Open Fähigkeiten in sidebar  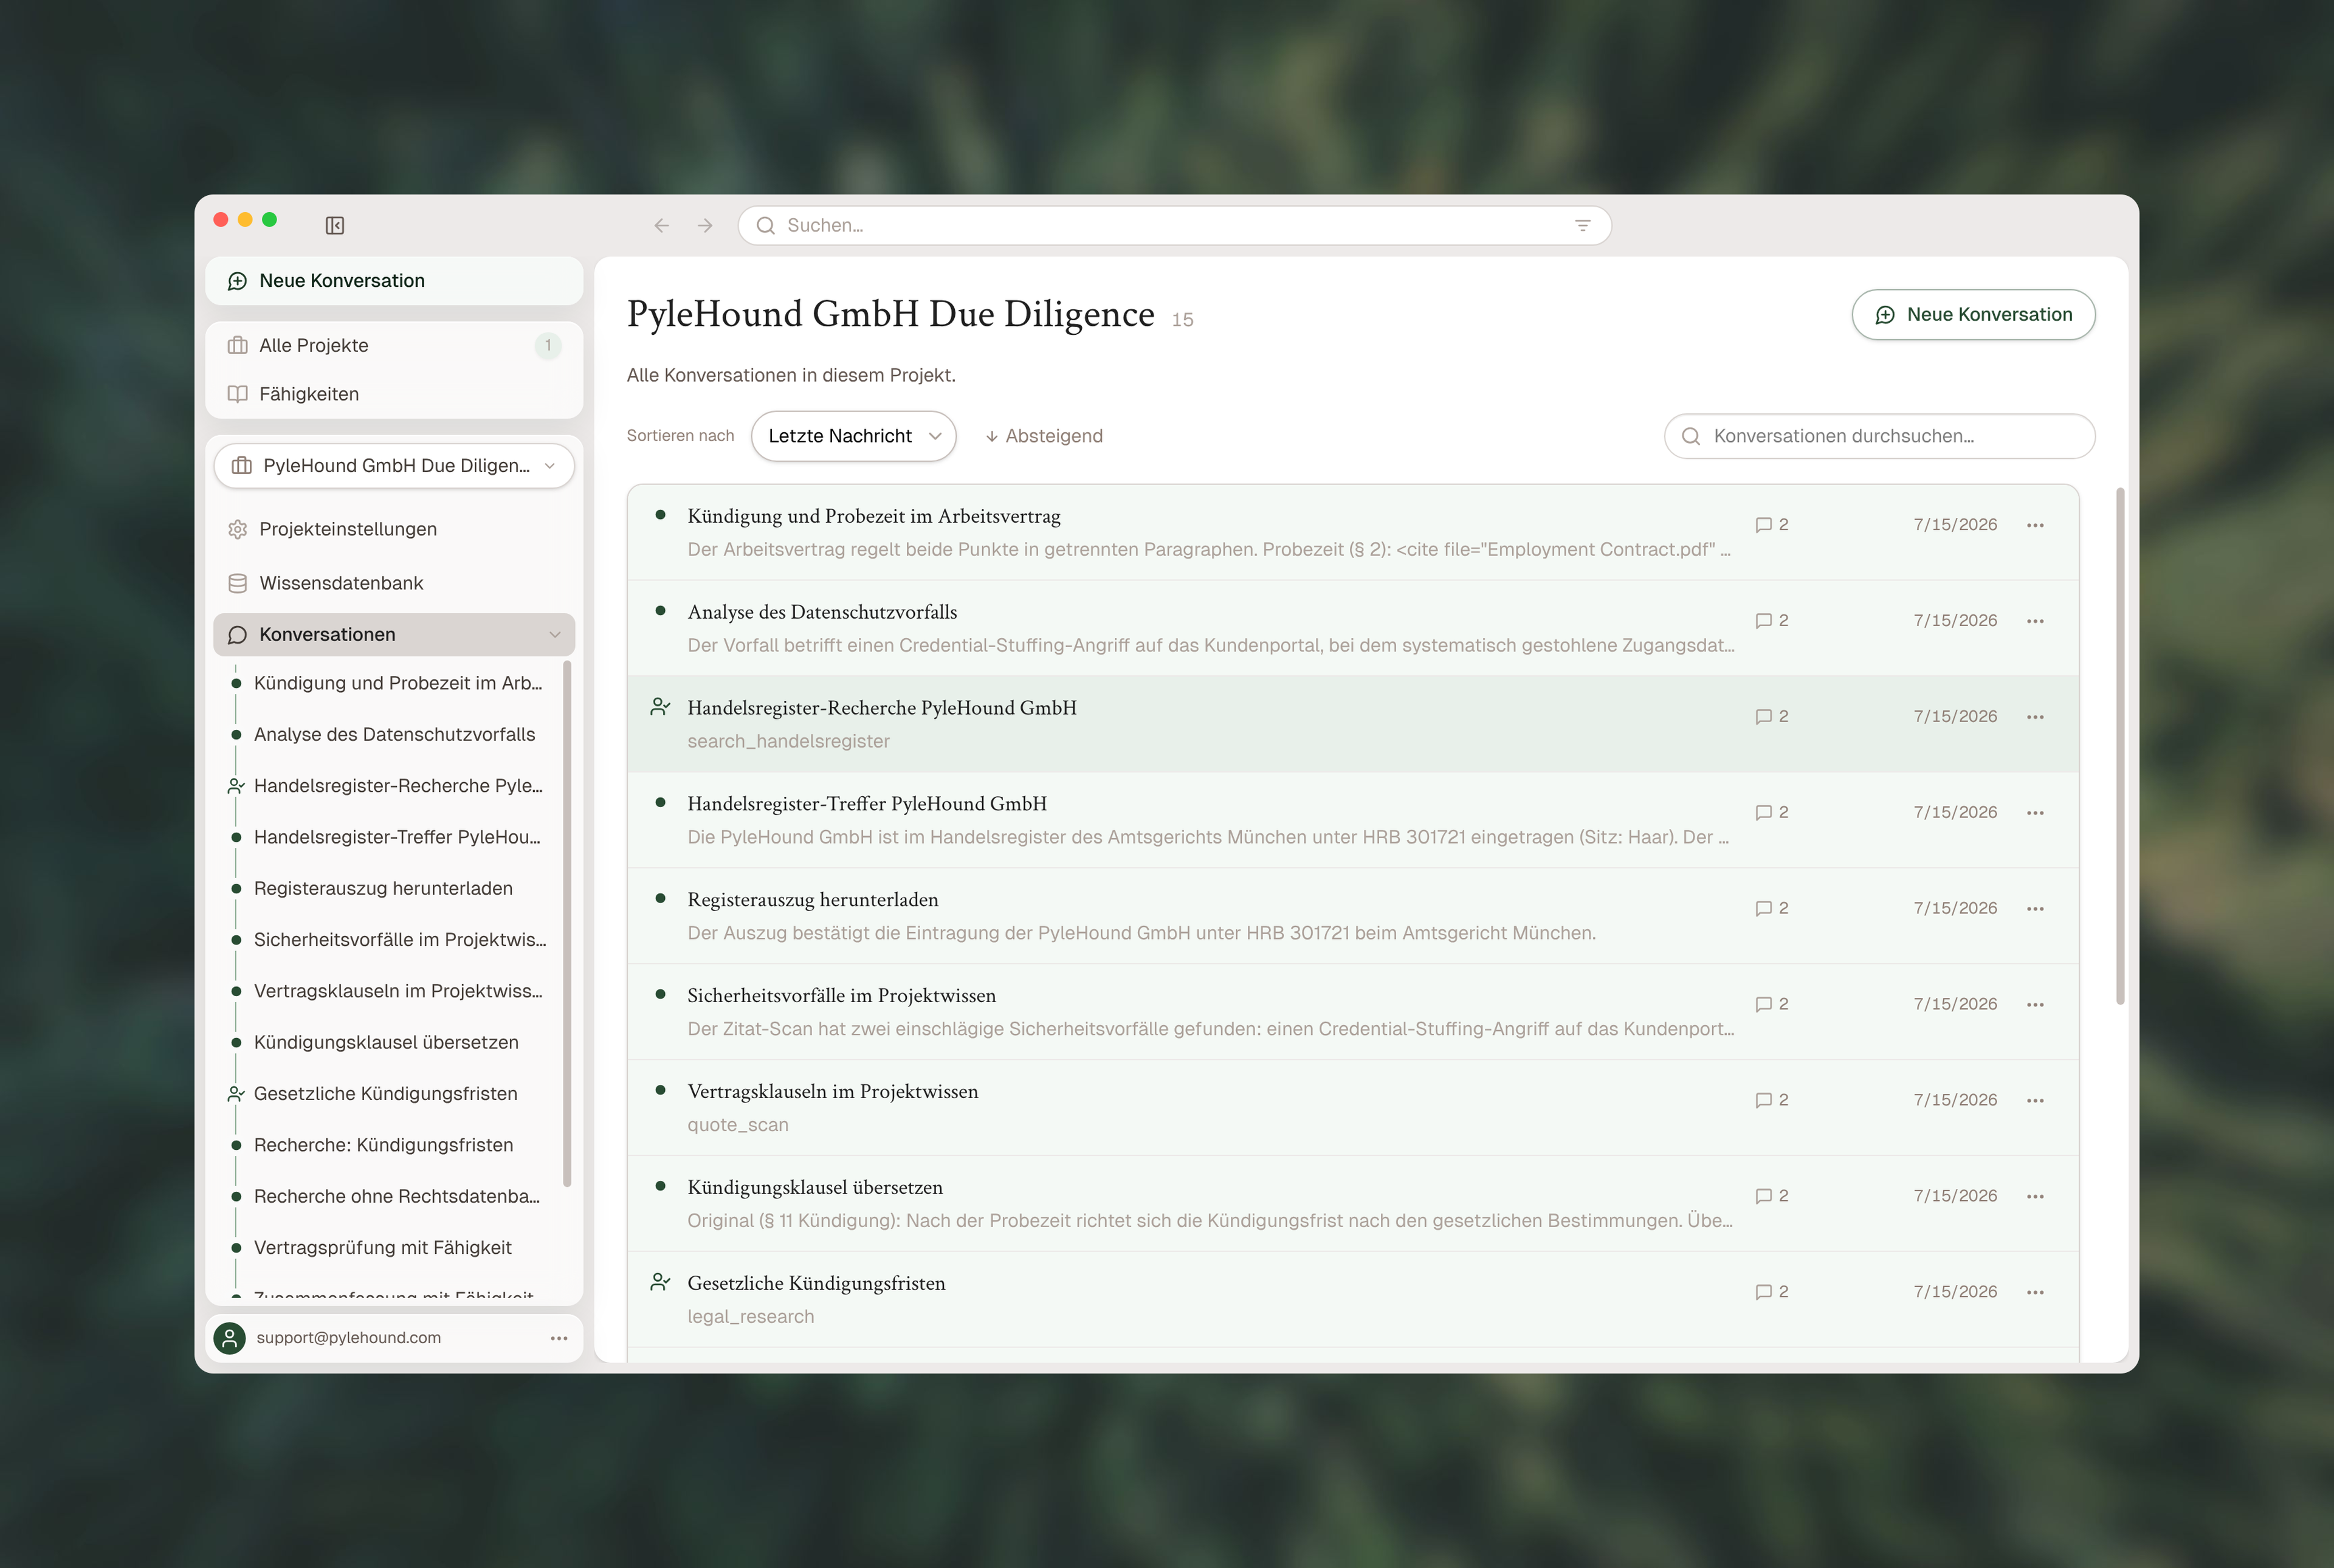394,394
